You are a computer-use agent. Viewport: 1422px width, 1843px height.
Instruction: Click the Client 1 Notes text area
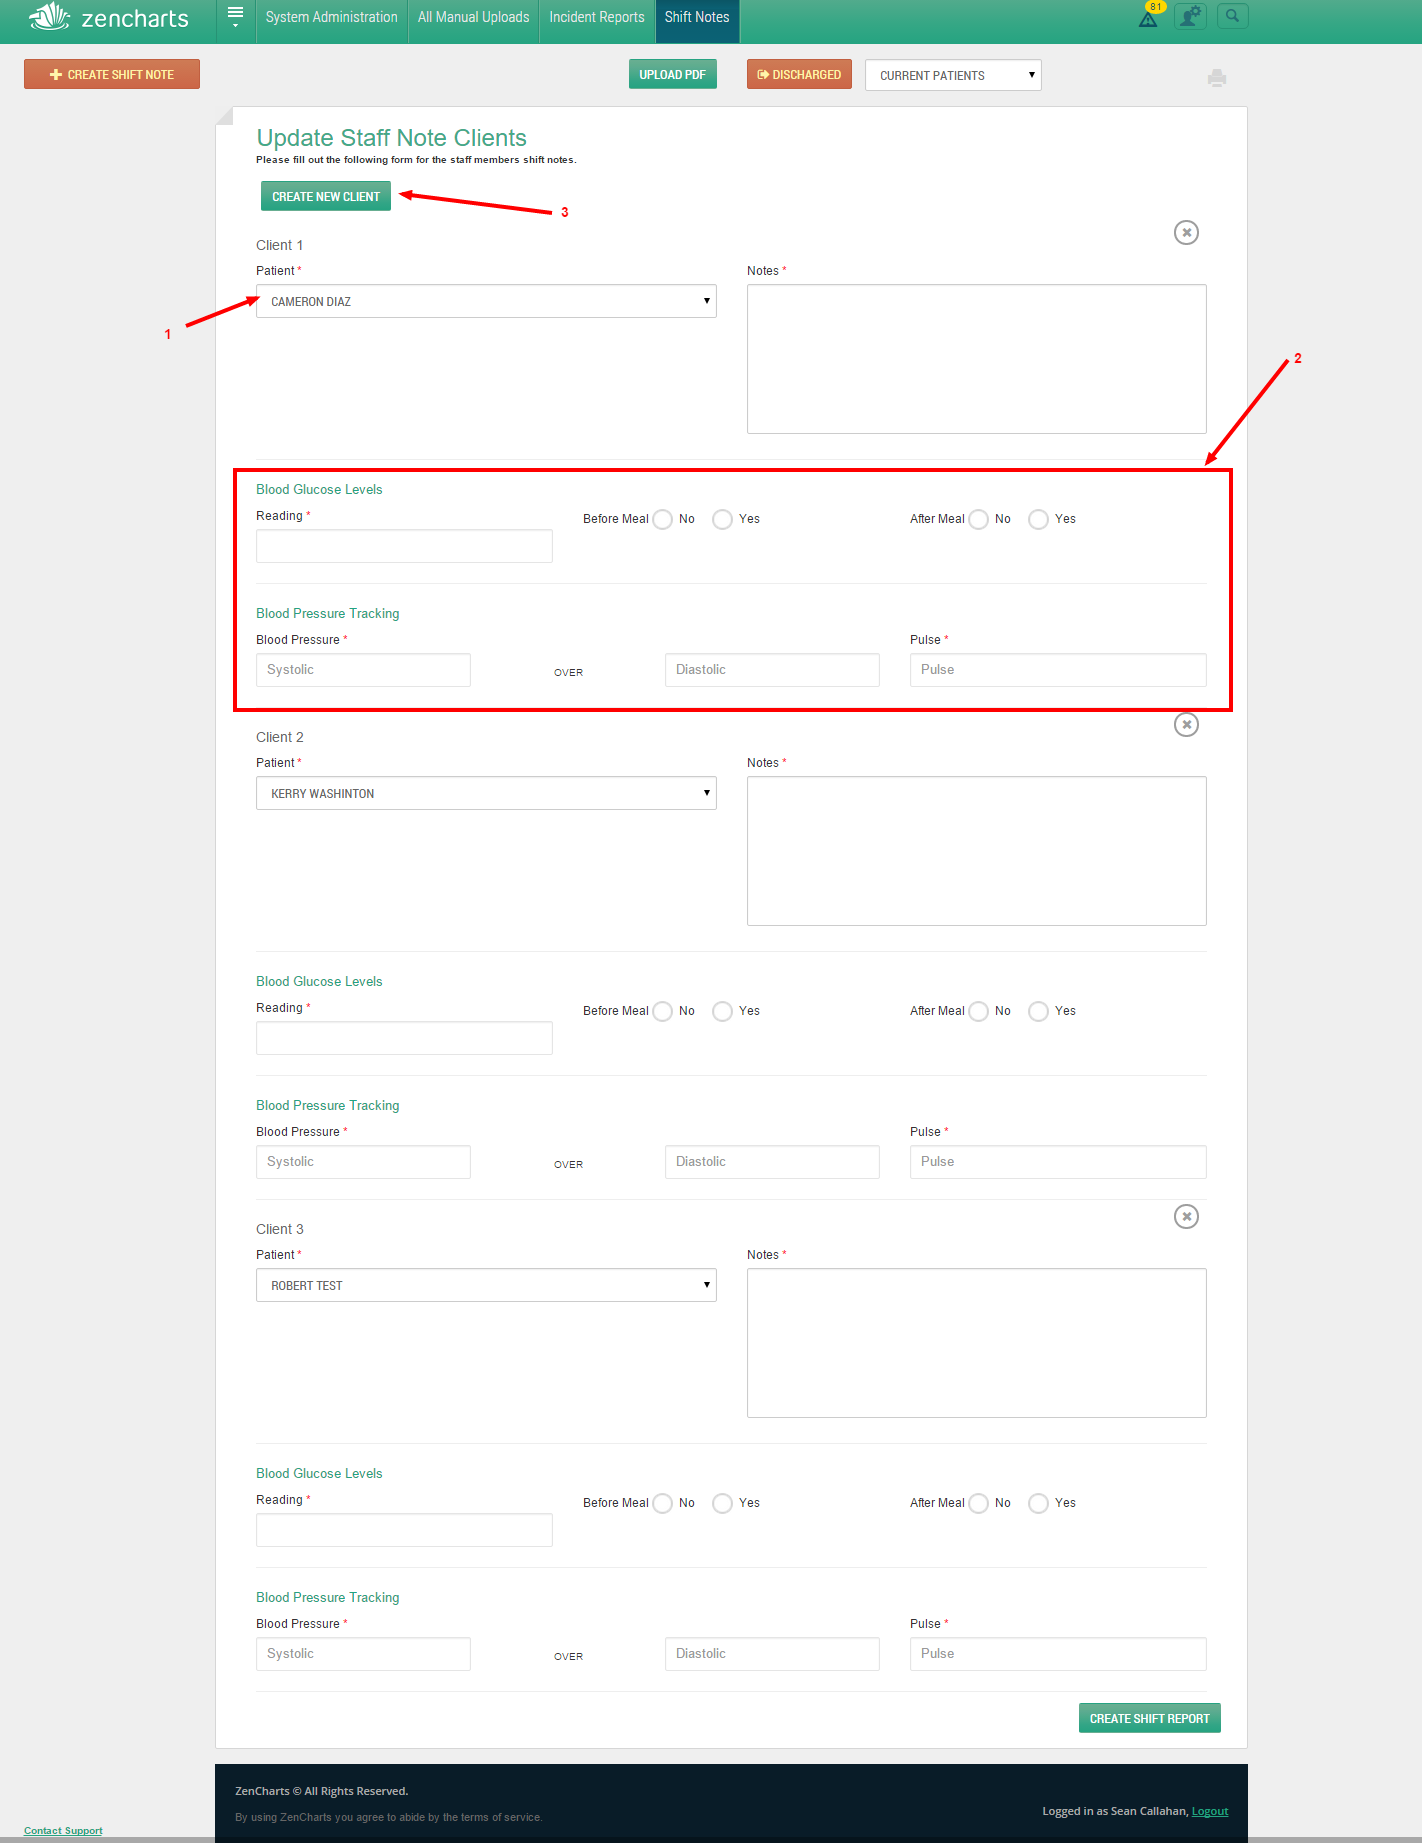click(976, 359)
